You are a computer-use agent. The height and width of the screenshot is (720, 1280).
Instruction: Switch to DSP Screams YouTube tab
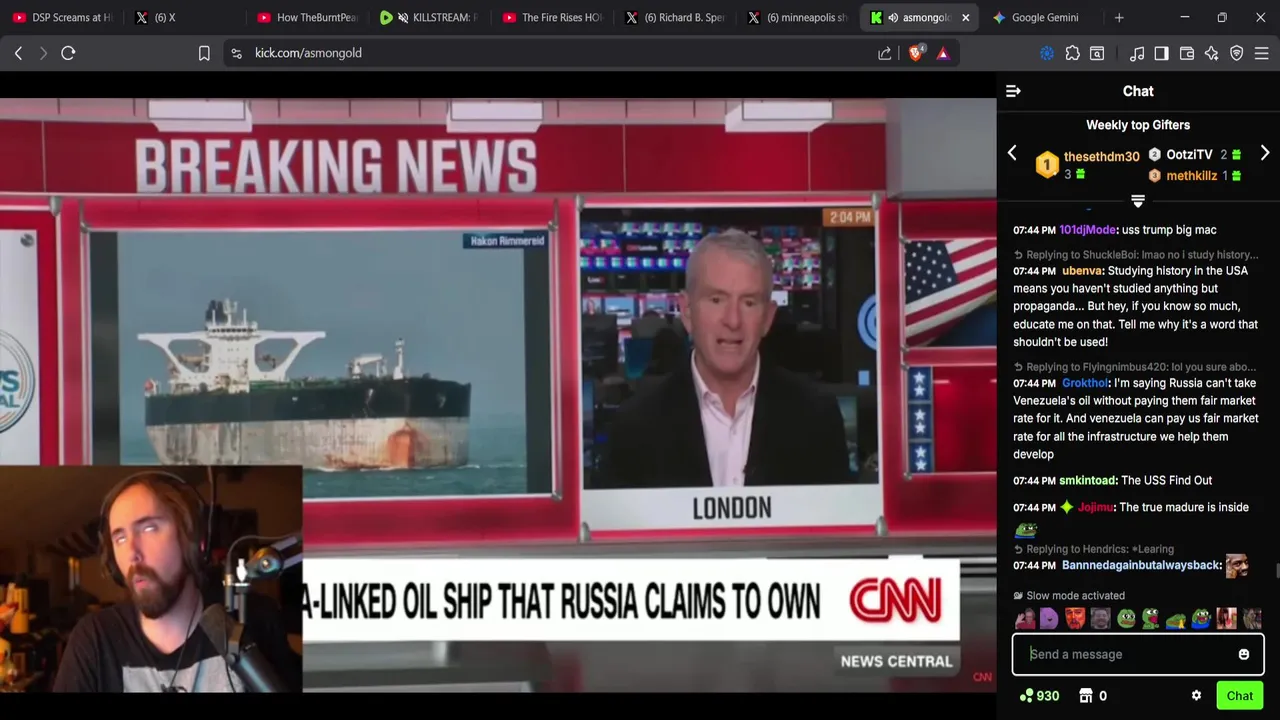pos(62,17)
